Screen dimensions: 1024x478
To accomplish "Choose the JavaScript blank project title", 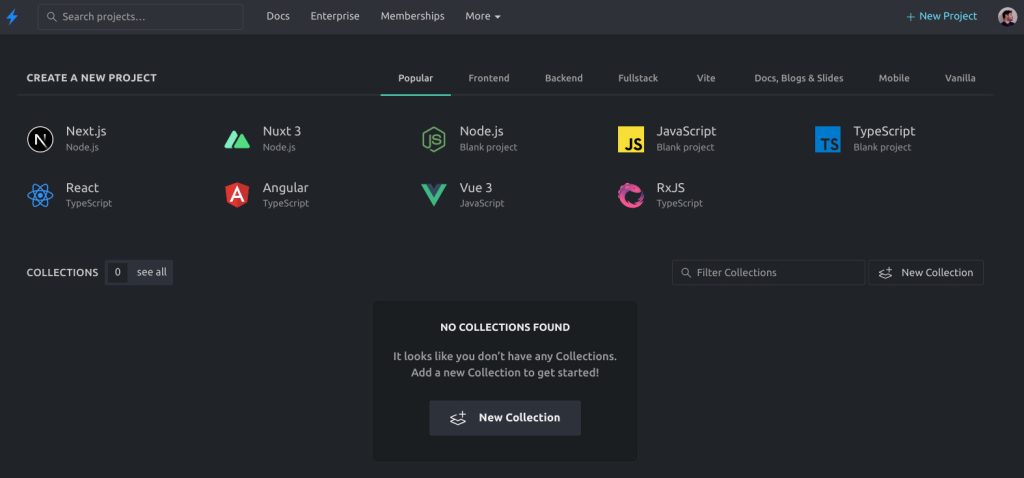I will coord(686,131).
